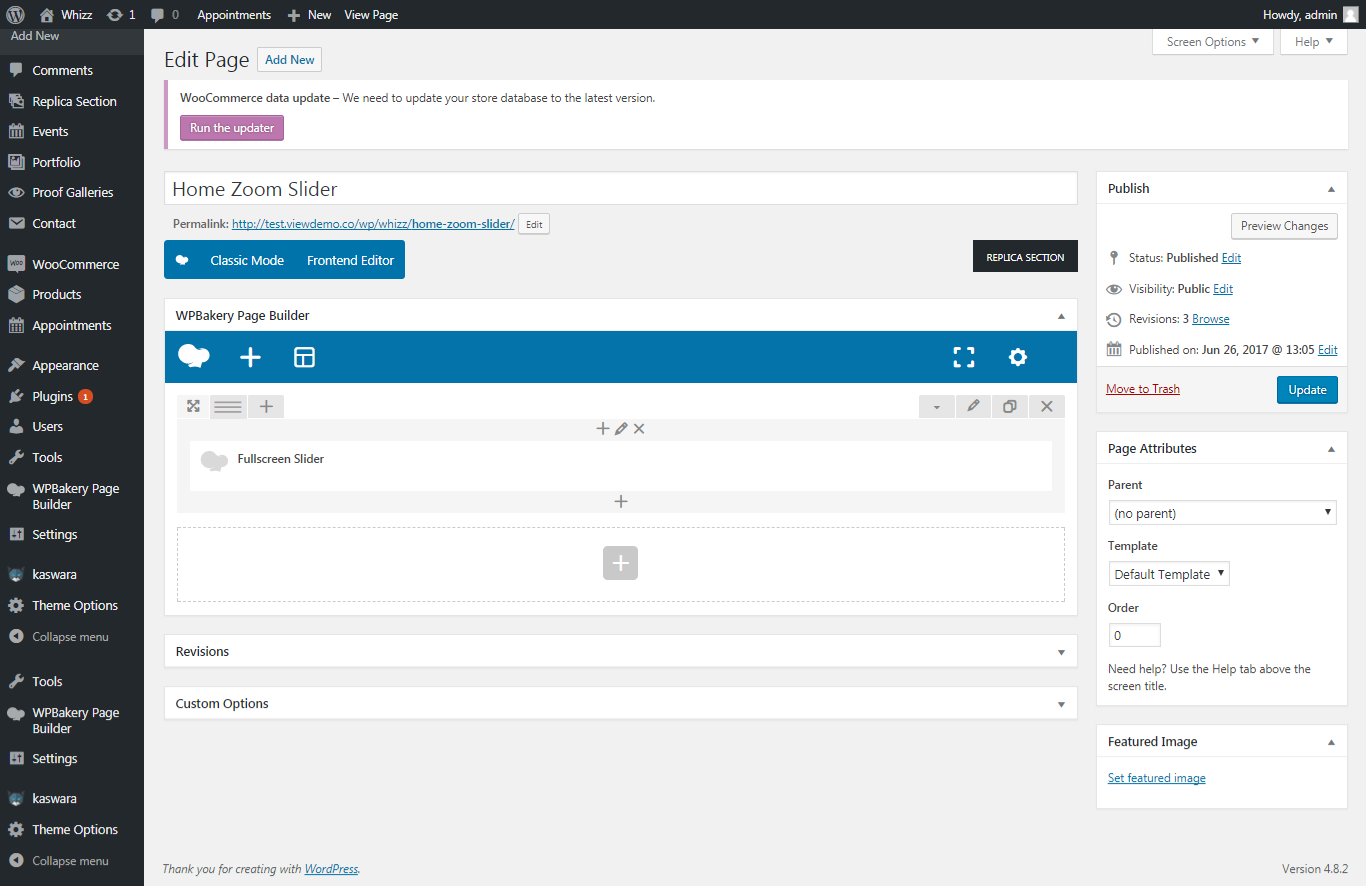Change the row column layout
Viewport: 1366px width, 886px height.
coord(228,406)
